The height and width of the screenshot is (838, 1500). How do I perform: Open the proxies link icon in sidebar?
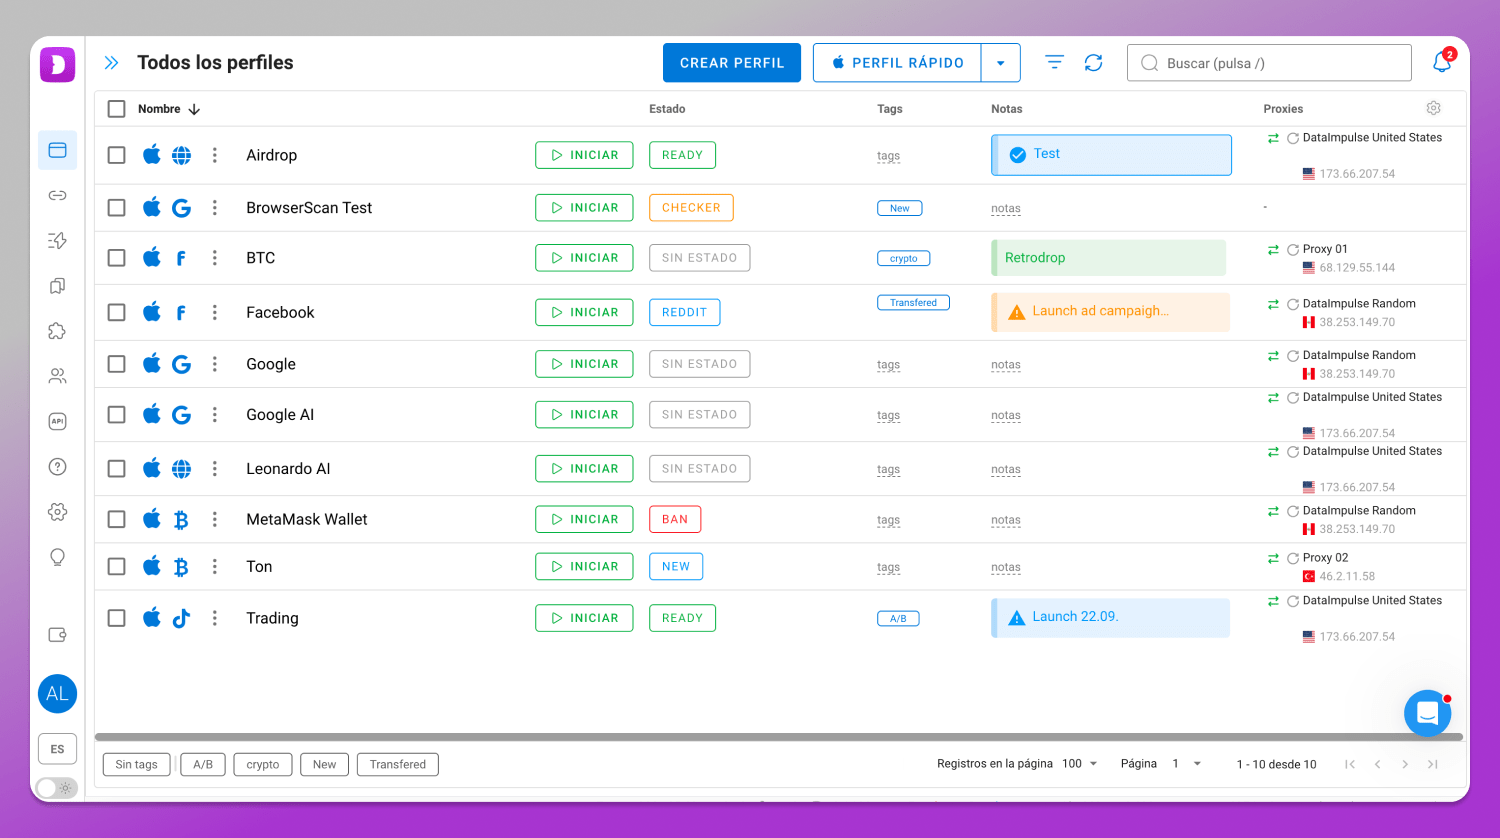pos(57,195)
